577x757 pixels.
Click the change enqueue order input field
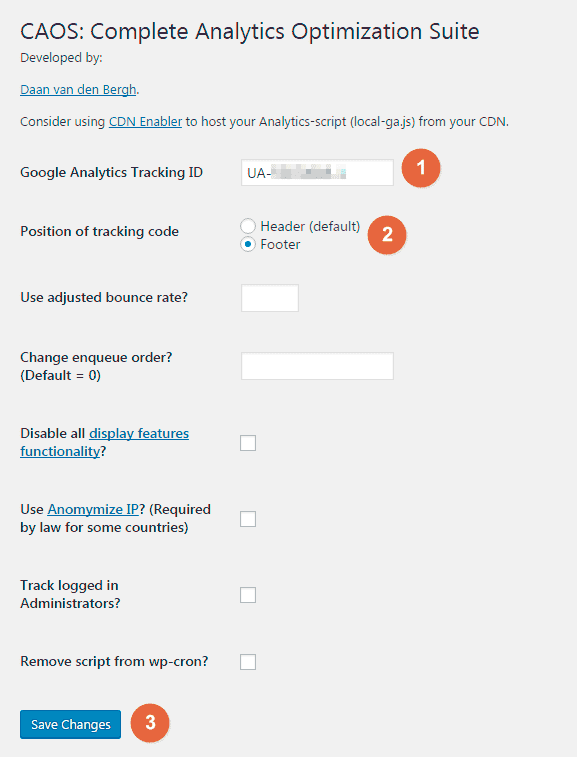[x=317, y=366]
